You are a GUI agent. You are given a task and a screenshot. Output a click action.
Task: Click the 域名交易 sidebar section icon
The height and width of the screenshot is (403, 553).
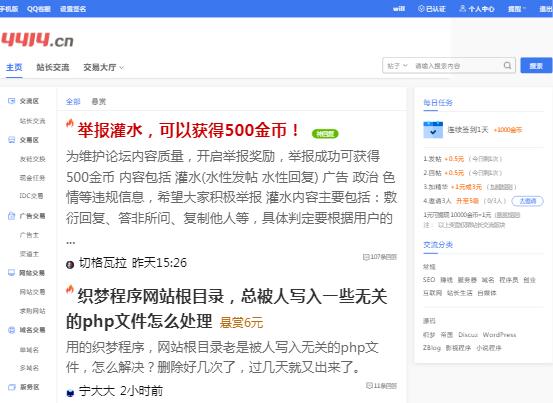tap(11, 330)
